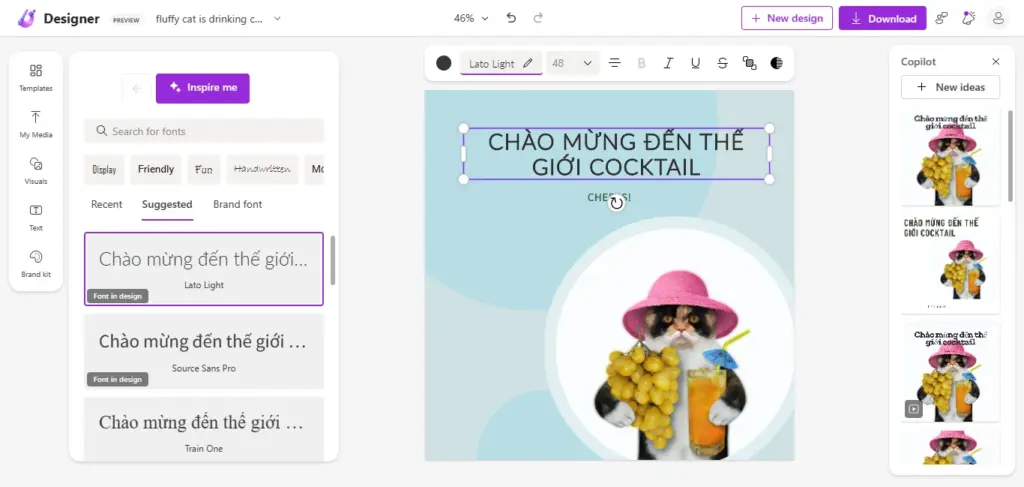The height and width of the screenshot is (487, 1024).
Task: Click the Undo arrow icon
Action: 512,18
